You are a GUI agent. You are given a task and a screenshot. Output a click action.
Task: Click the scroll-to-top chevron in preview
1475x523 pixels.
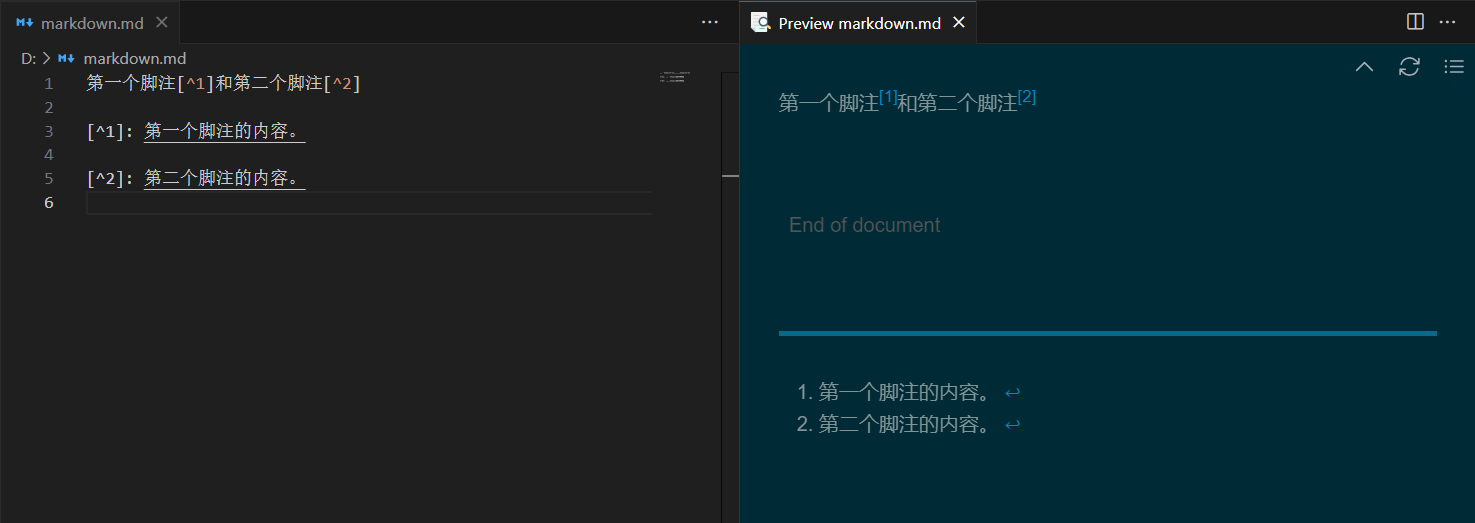[x=1364, y=67]
